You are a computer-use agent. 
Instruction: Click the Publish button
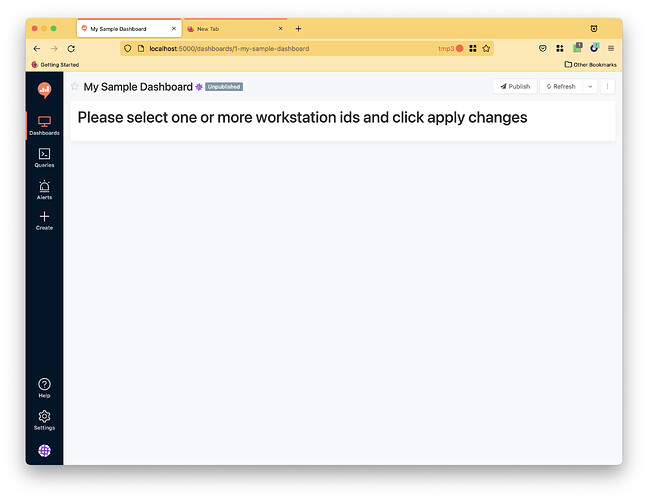515,87
